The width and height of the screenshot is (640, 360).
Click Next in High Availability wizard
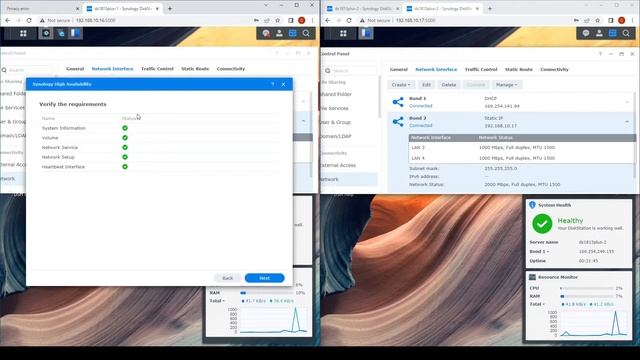(x=264, y=278)
